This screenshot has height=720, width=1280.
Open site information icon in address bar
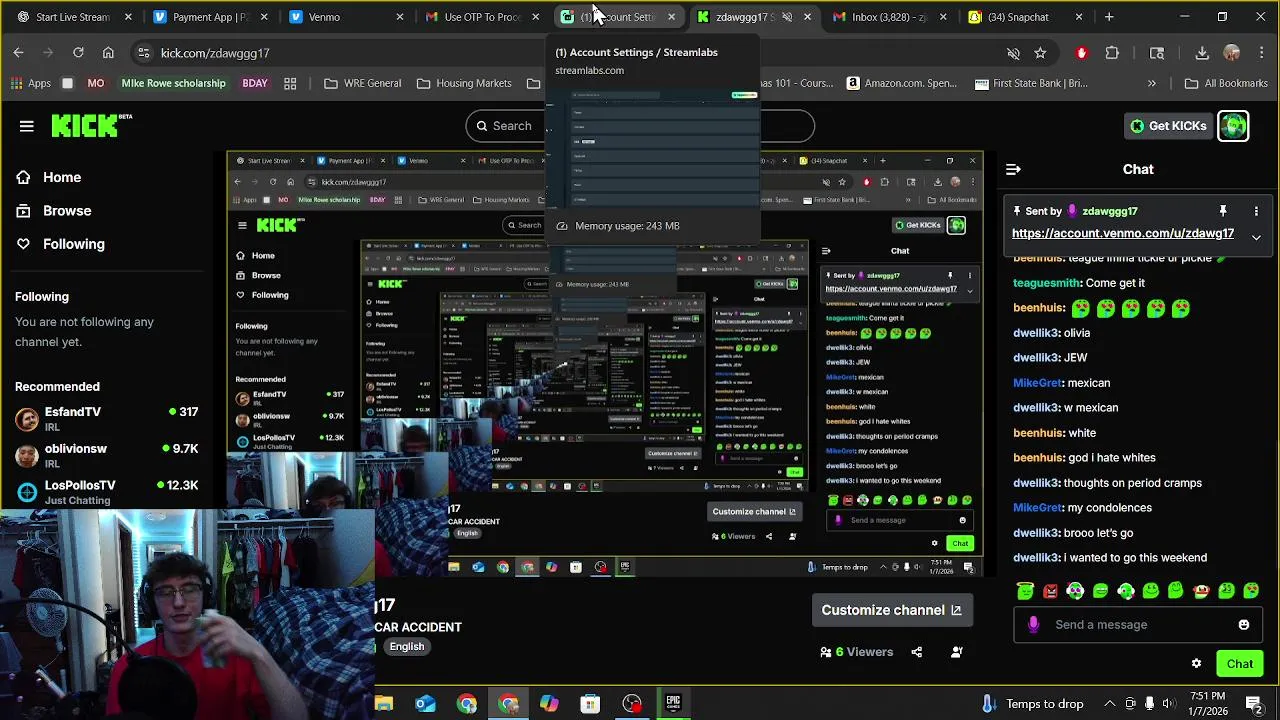tap(143, 53)
